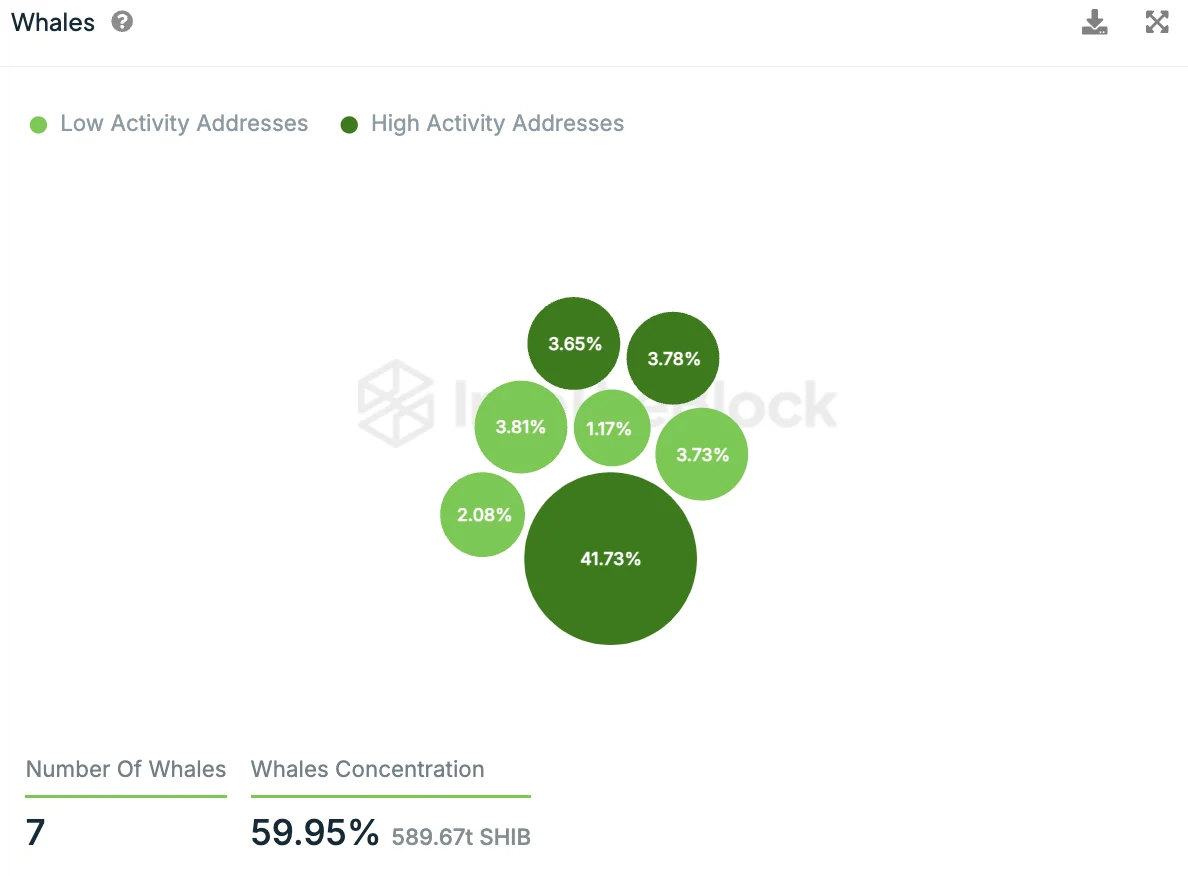Viewport: 1188px width, 876px height.
Task: Click the dark green legend dot
Action: tap(349, 125)
